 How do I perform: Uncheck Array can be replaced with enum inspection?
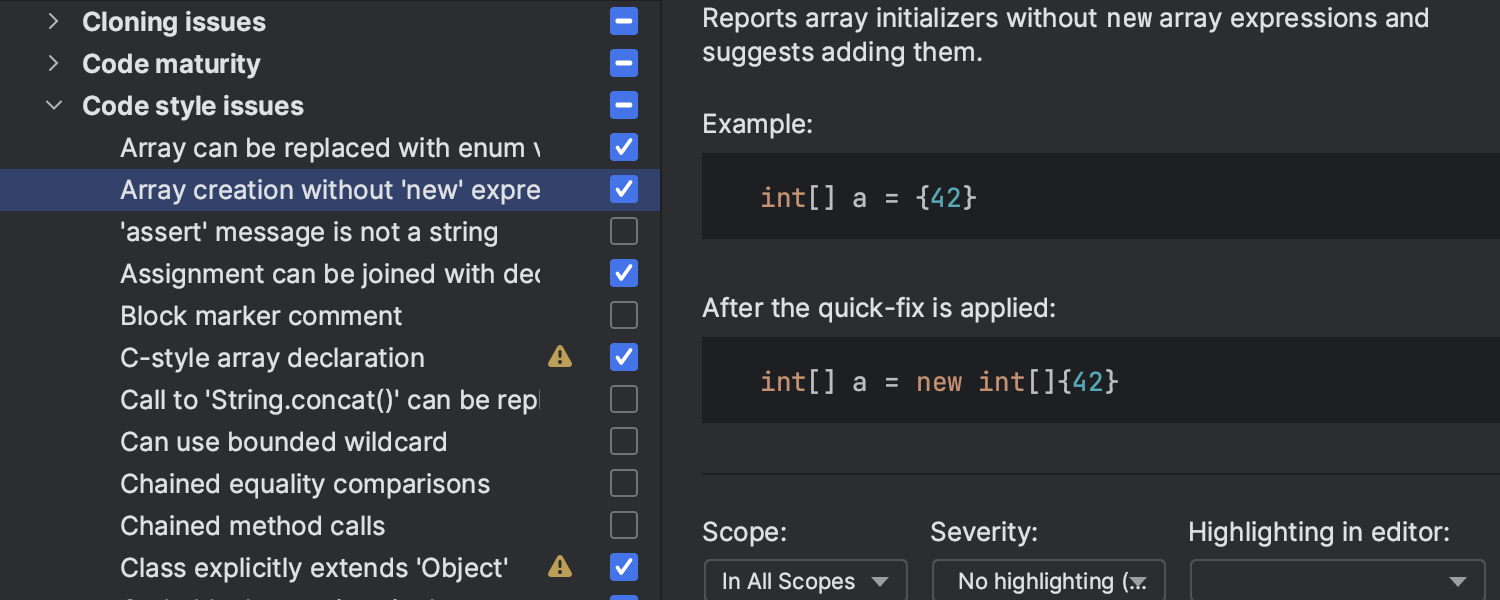click(624, 147)
